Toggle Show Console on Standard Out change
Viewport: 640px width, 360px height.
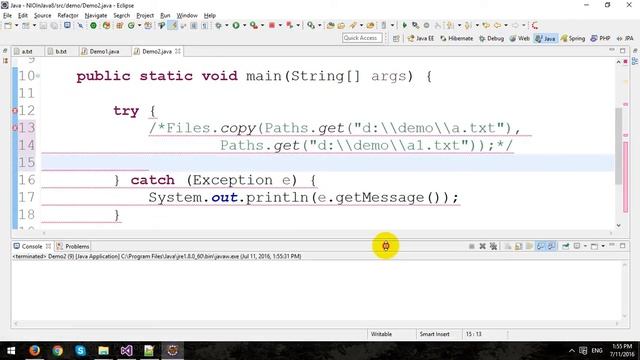(x=540, y=246)
